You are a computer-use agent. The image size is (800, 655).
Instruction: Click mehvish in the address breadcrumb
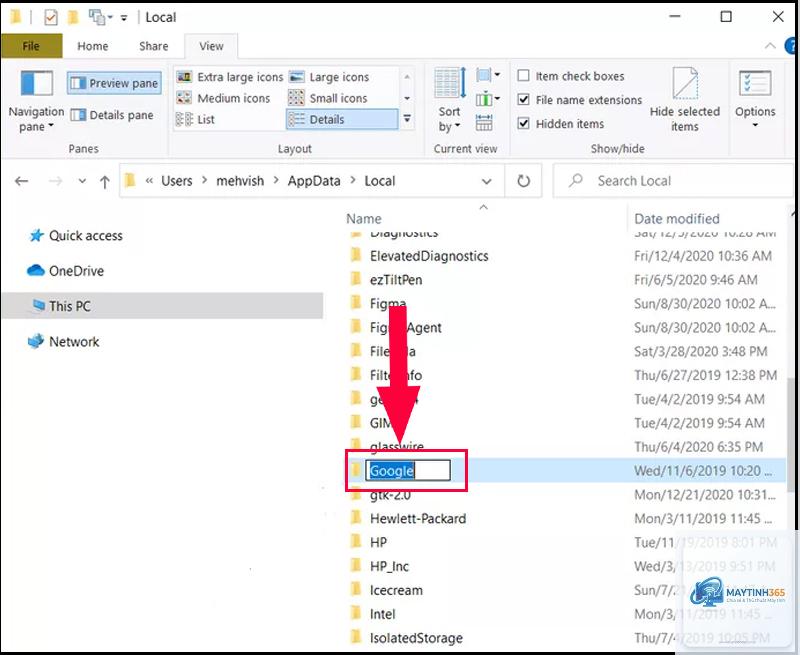(240, 181)
